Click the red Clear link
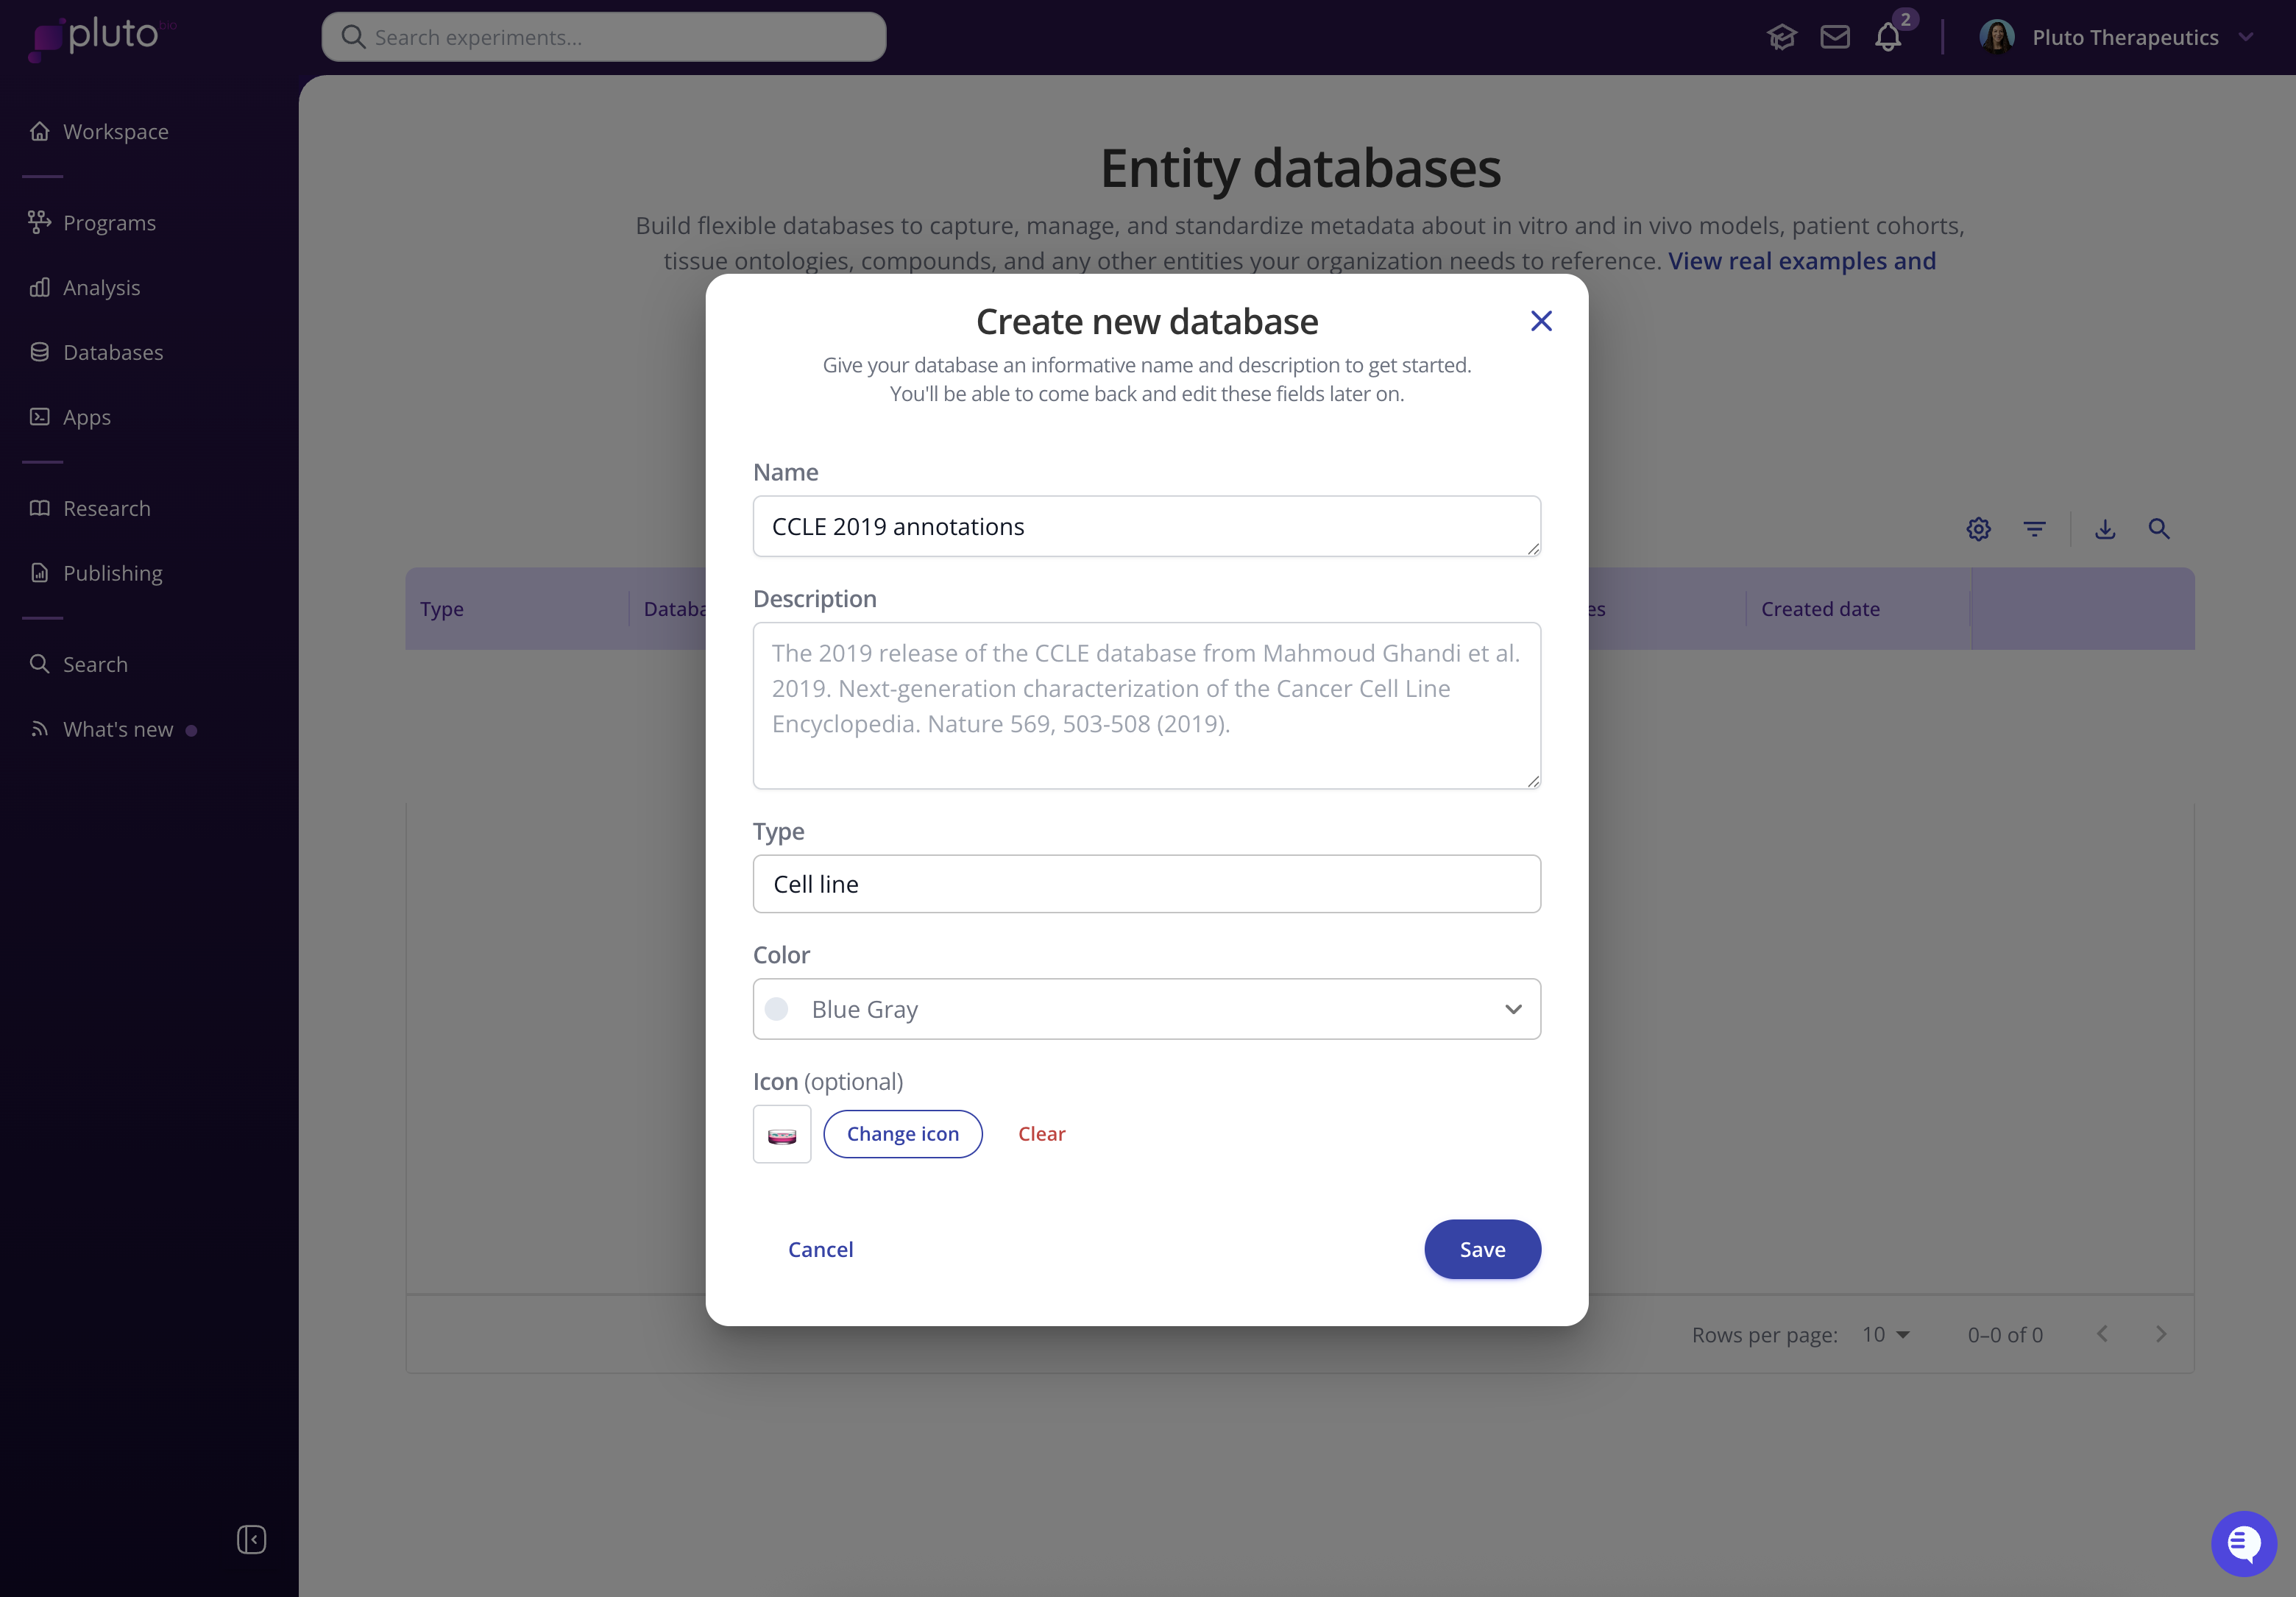 click(x=1041, y=1134)
